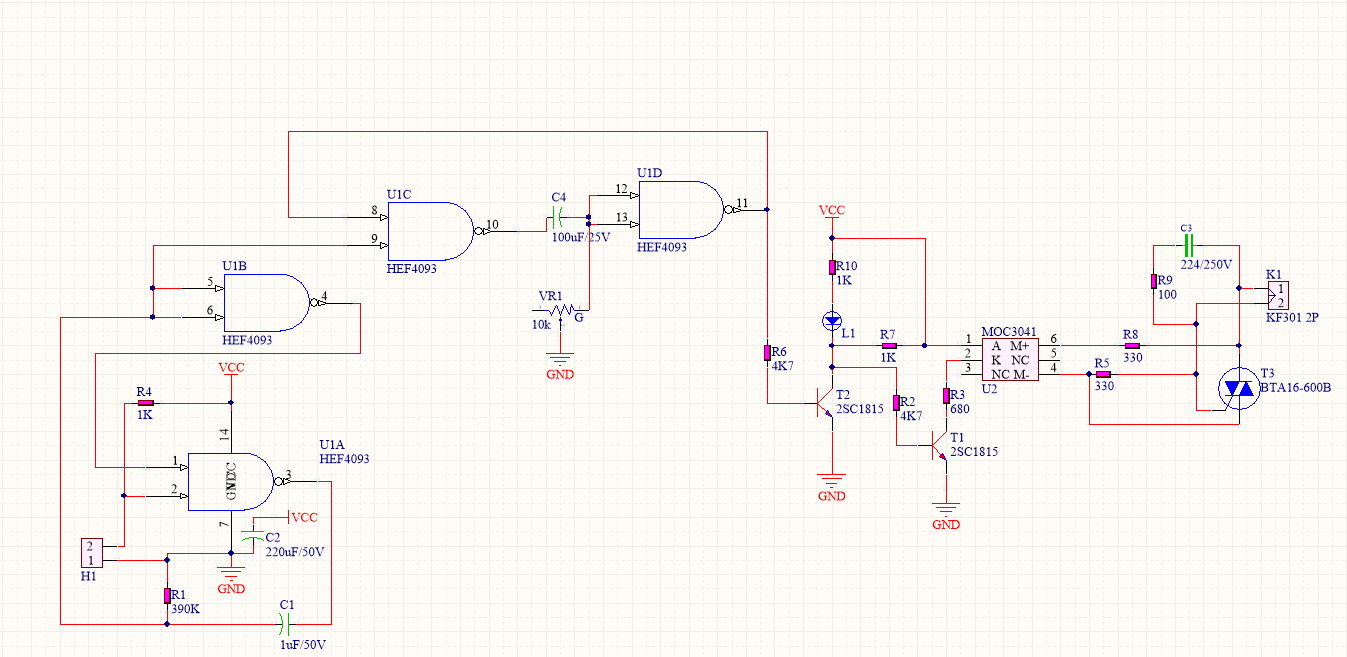Pick the U1A NAND gate body
The image size is (1347, 657).
point(230,482)
